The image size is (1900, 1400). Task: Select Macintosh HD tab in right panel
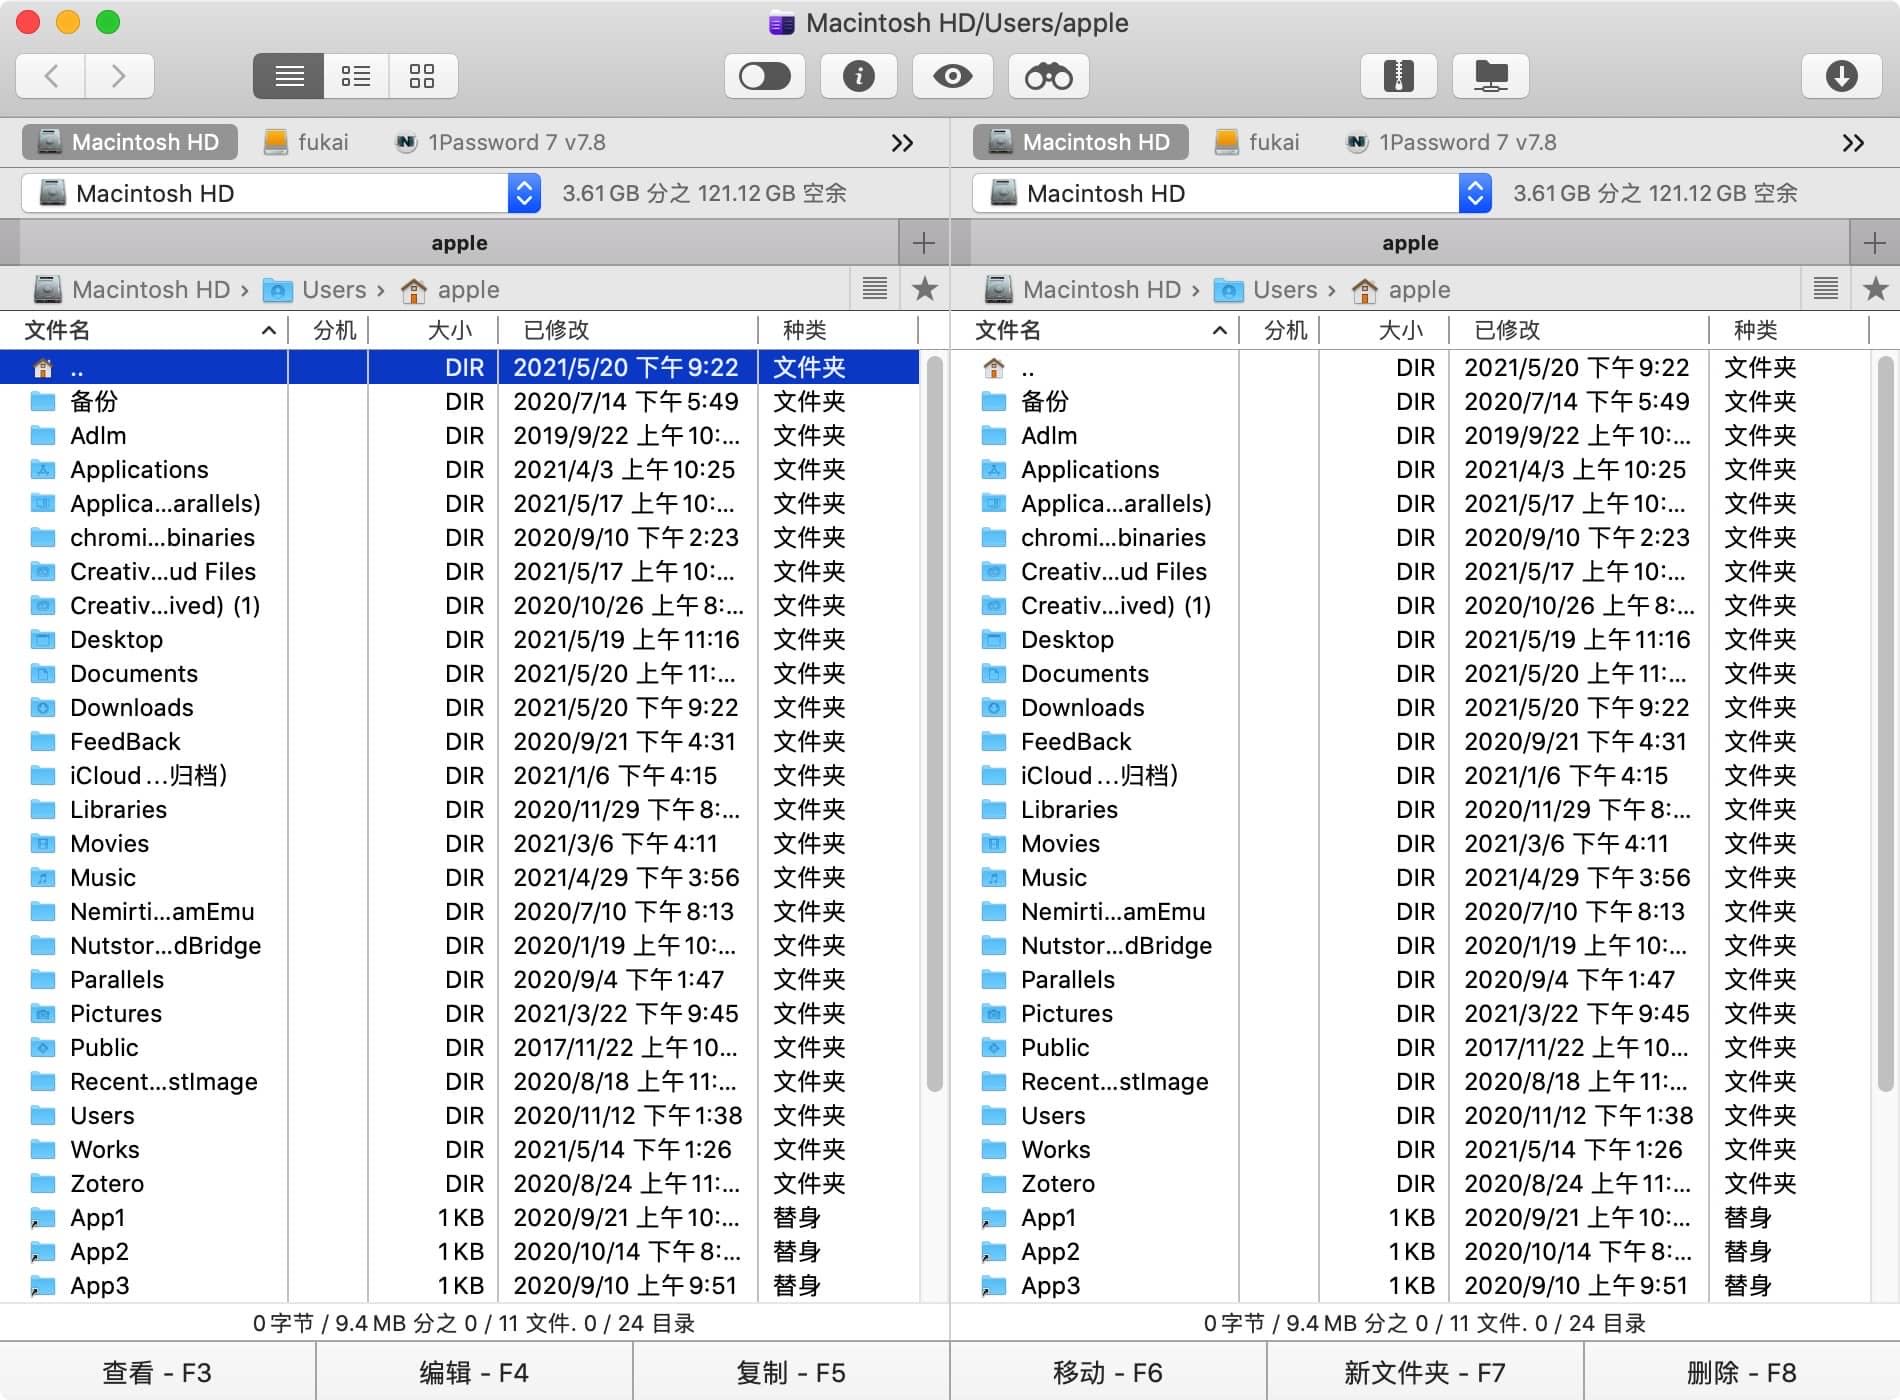[x=1080, y=142]
